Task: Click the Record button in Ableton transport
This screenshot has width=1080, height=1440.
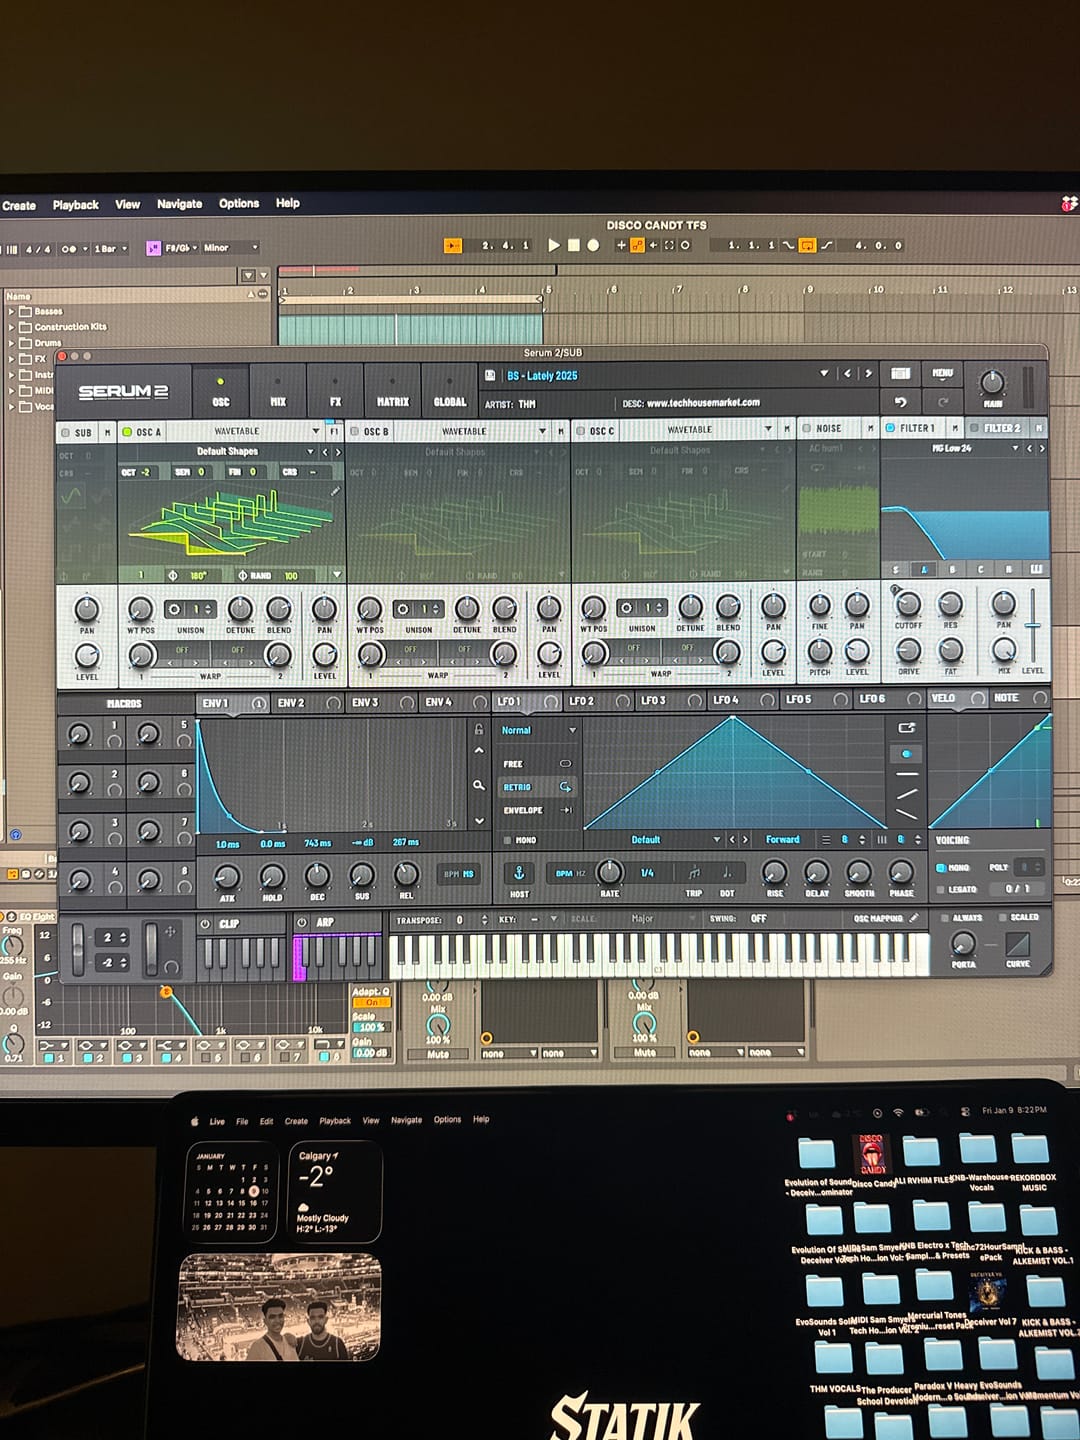Action: 593,245
